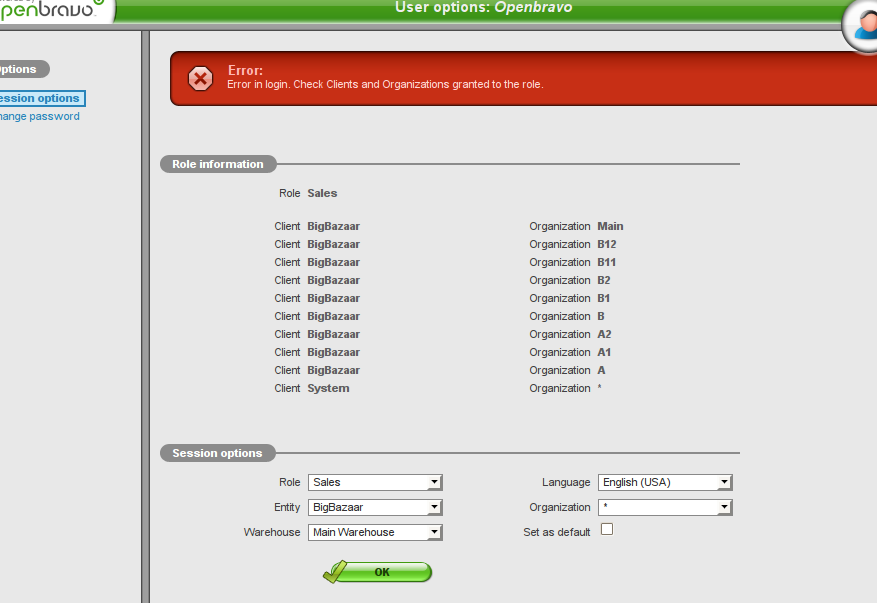
Task: Click the red error X icon
Action: tap(201, 79)
